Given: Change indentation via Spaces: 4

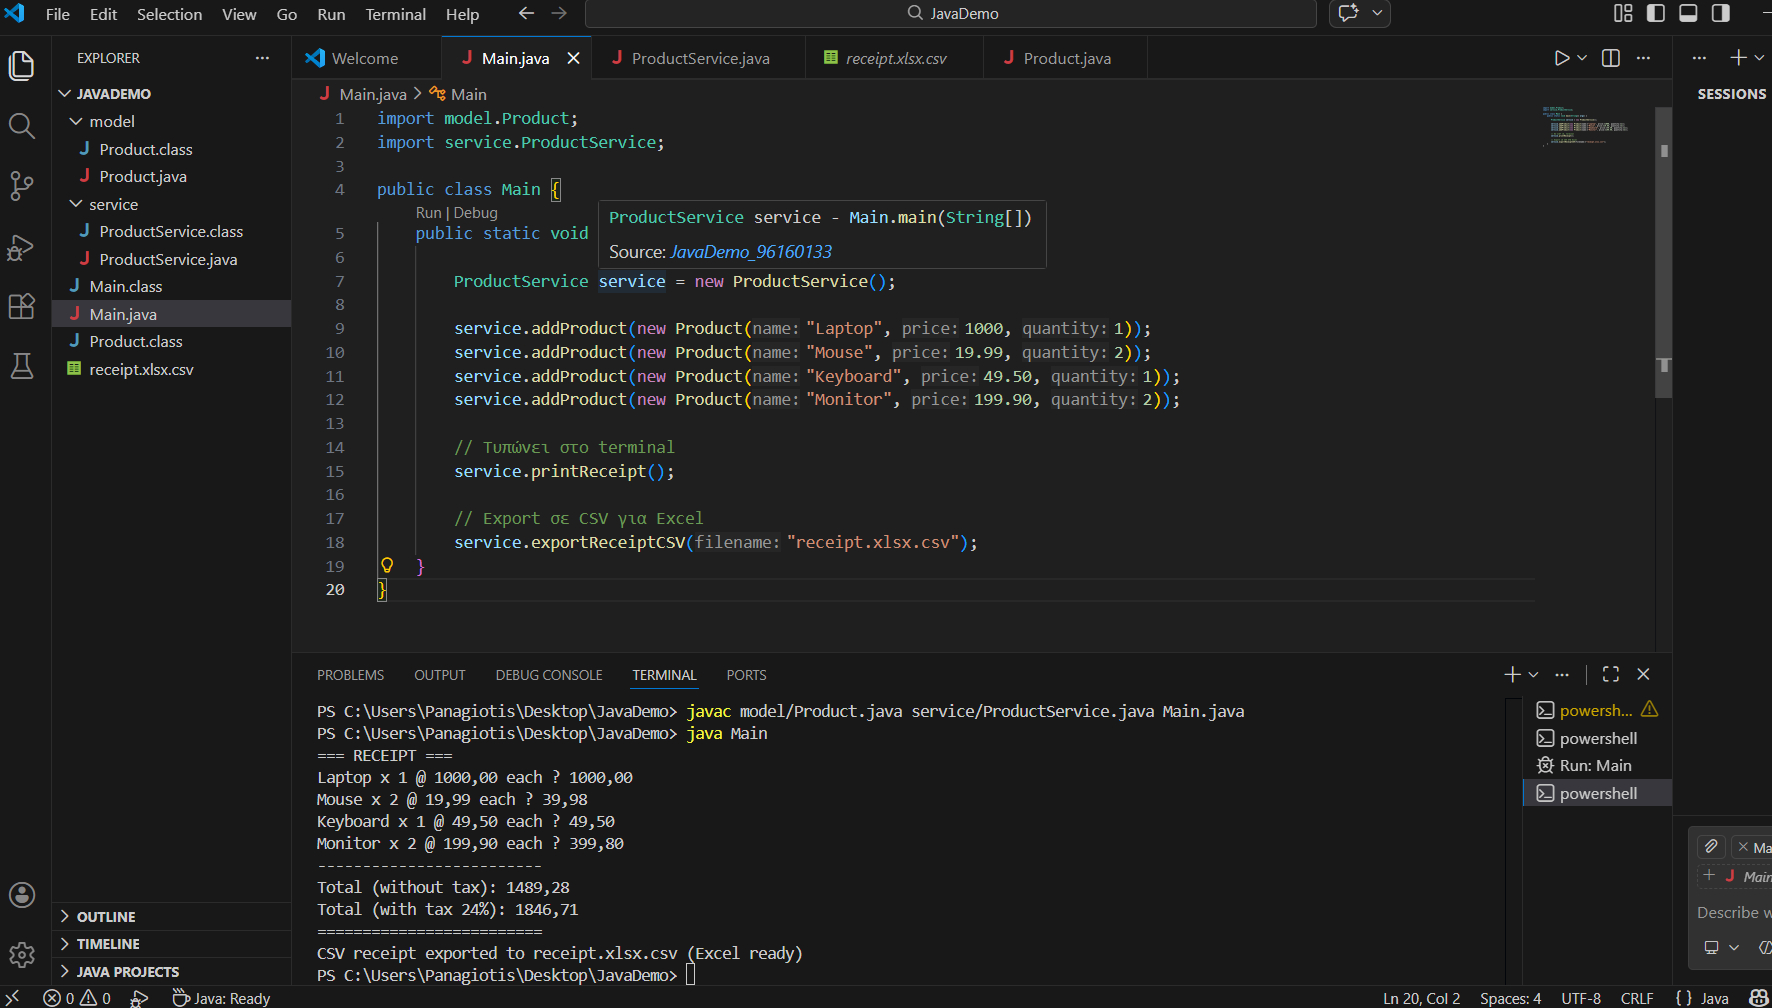Looking at the screenshot, I should point(1510,998).
